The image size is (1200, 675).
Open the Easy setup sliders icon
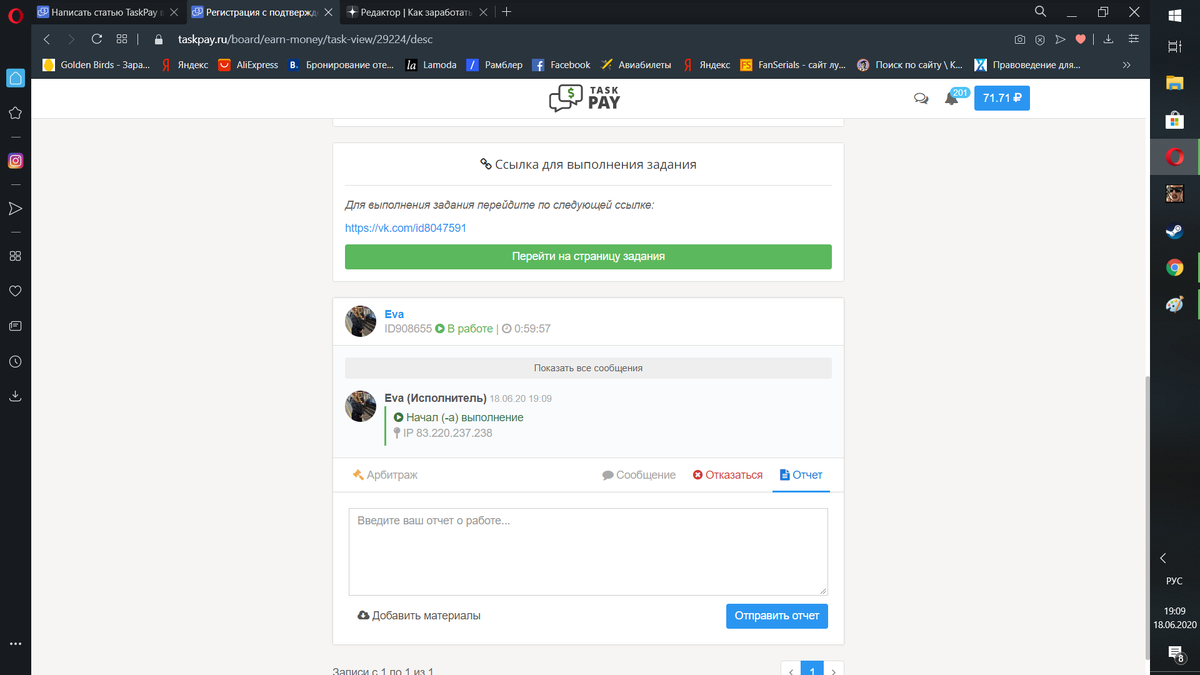point(1133,39)
